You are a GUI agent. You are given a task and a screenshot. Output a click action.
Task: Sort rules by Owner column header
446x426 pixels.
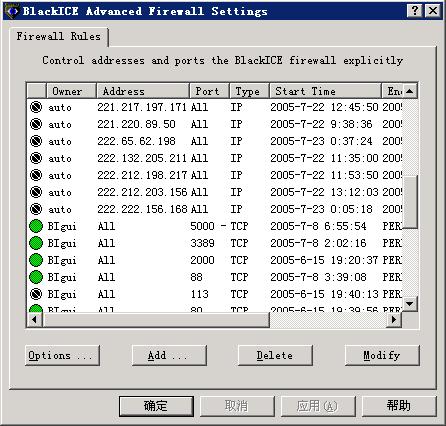[x=71, y=91]
